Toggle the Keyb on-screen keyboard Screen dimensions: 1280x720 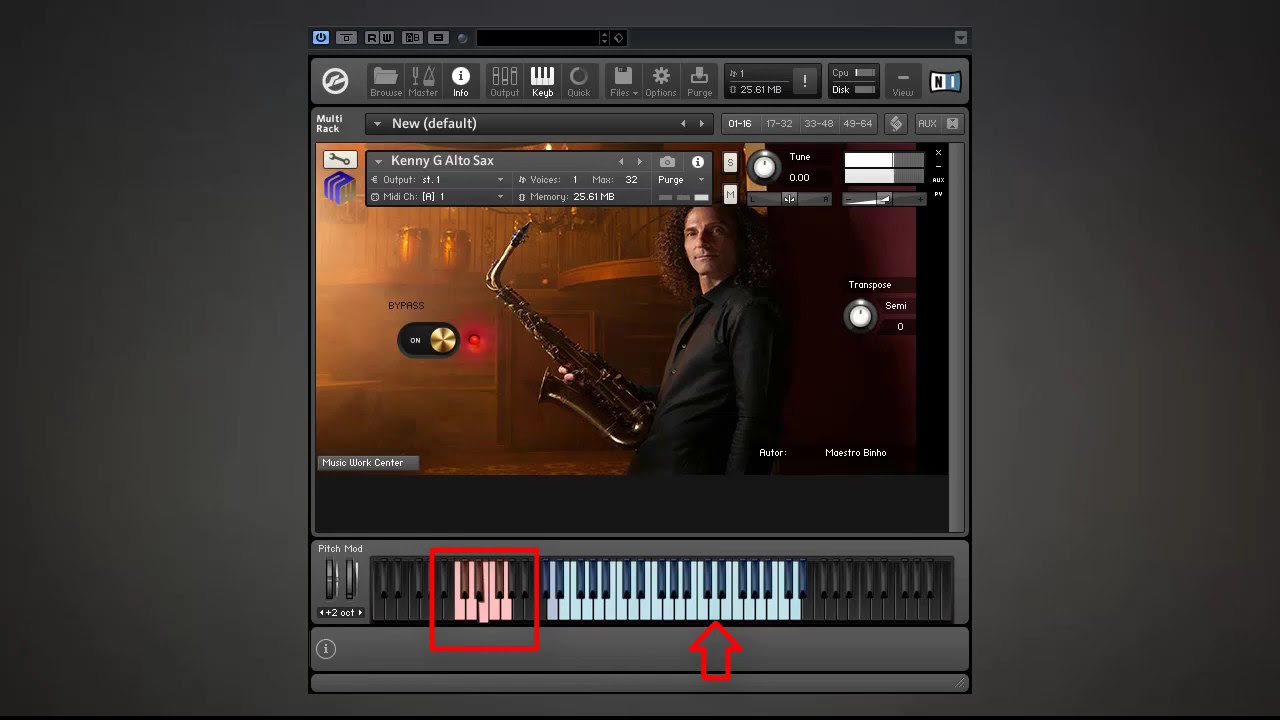coord(542,81)
